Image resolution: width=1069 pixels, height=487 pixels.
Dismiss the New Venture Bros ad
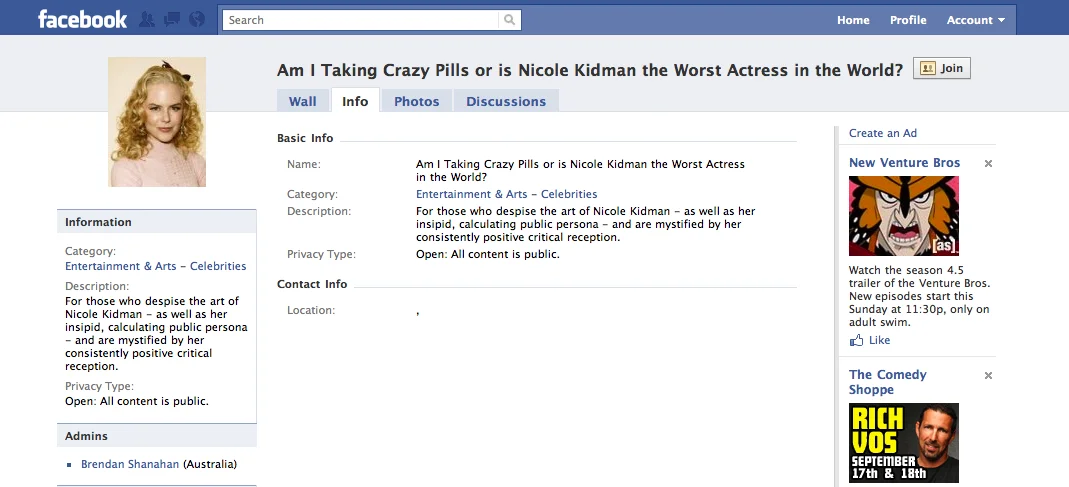tap(988, 164)
